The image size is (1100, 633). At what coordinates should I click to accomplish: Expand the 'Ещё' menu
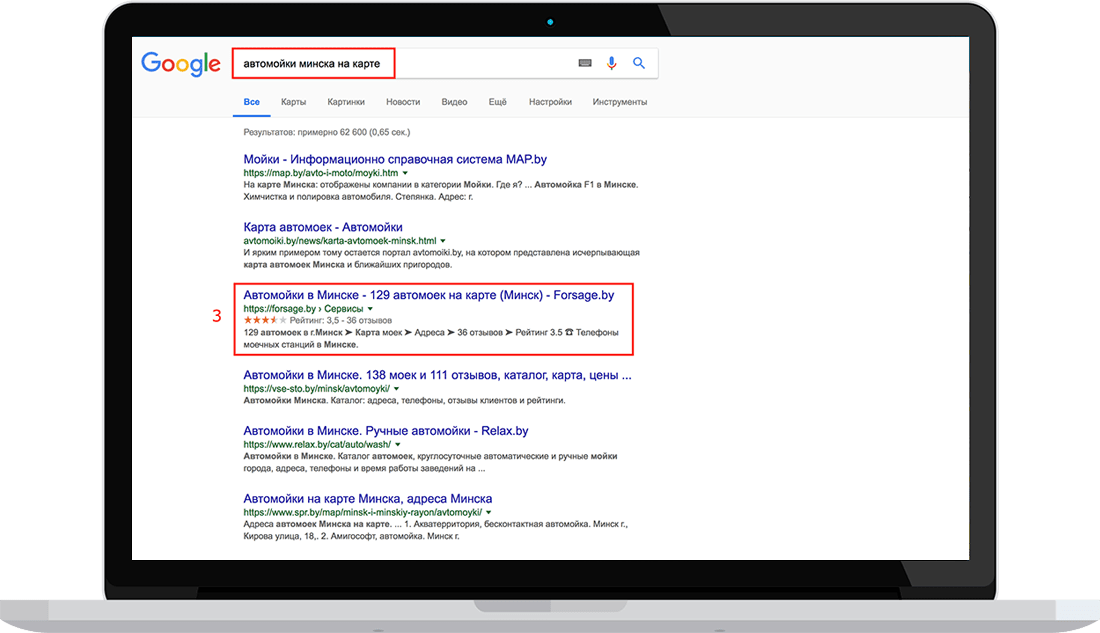pyautogui.click(x=497, y=102)
